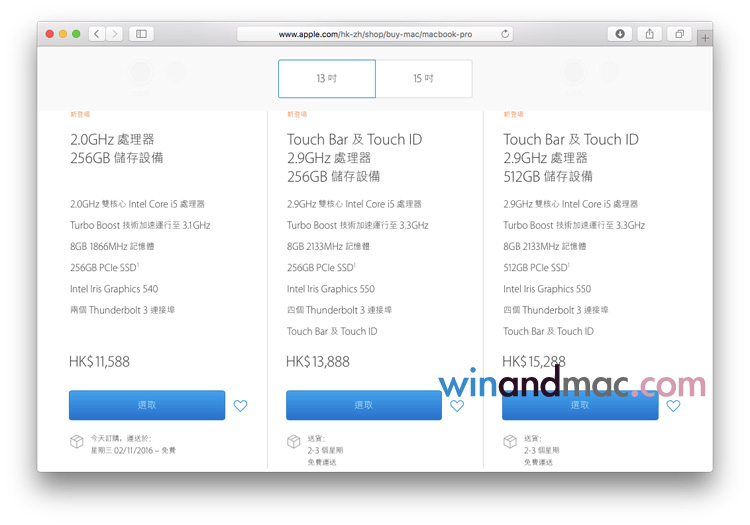This screenshot has width=750, height=525.
Task: Switch to the 13 吋 tab
Action: pos(326,79)
